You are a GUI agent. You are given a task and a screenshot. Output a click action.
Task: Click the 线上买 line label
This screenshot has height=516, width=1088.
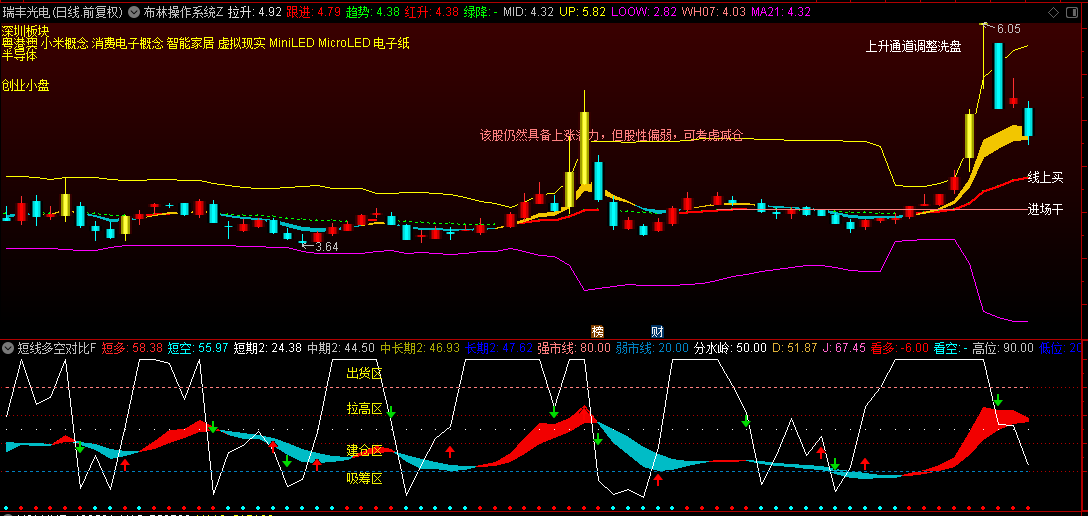click(1045, 178)
